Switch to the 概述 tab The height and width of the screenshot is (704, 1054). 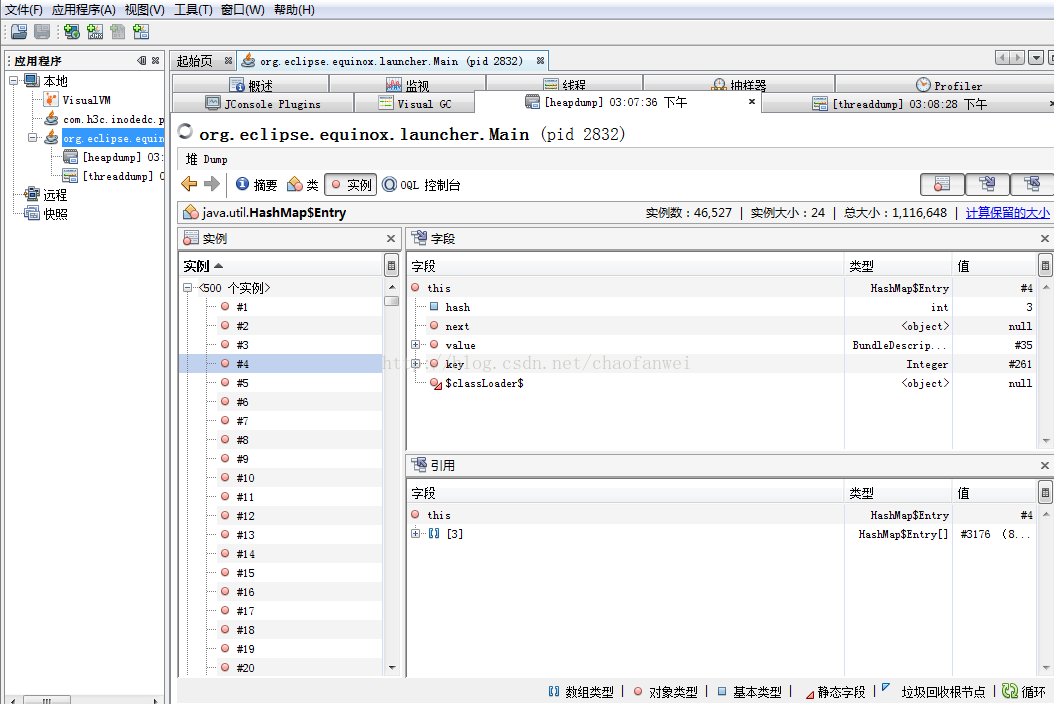(x=251, y=85)
